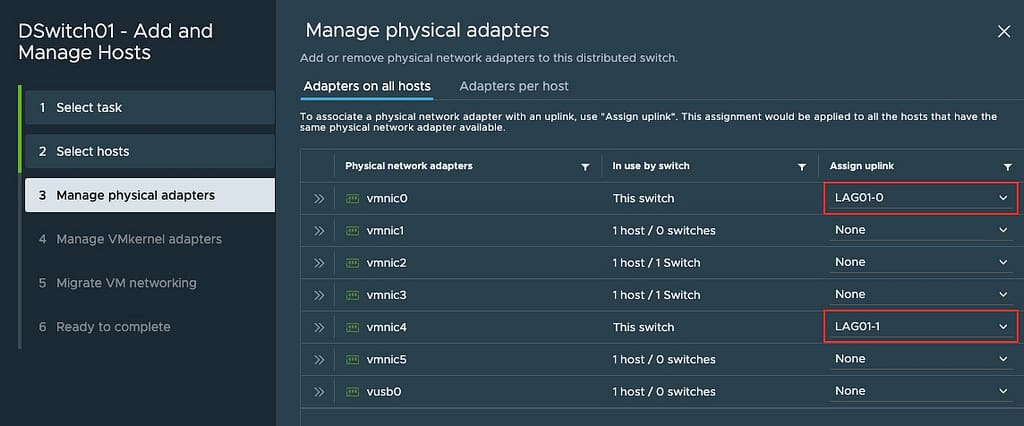Select the Adapters on all hosts tab
The width and height of the screenshot is (1024, 426).
[367, 86]
